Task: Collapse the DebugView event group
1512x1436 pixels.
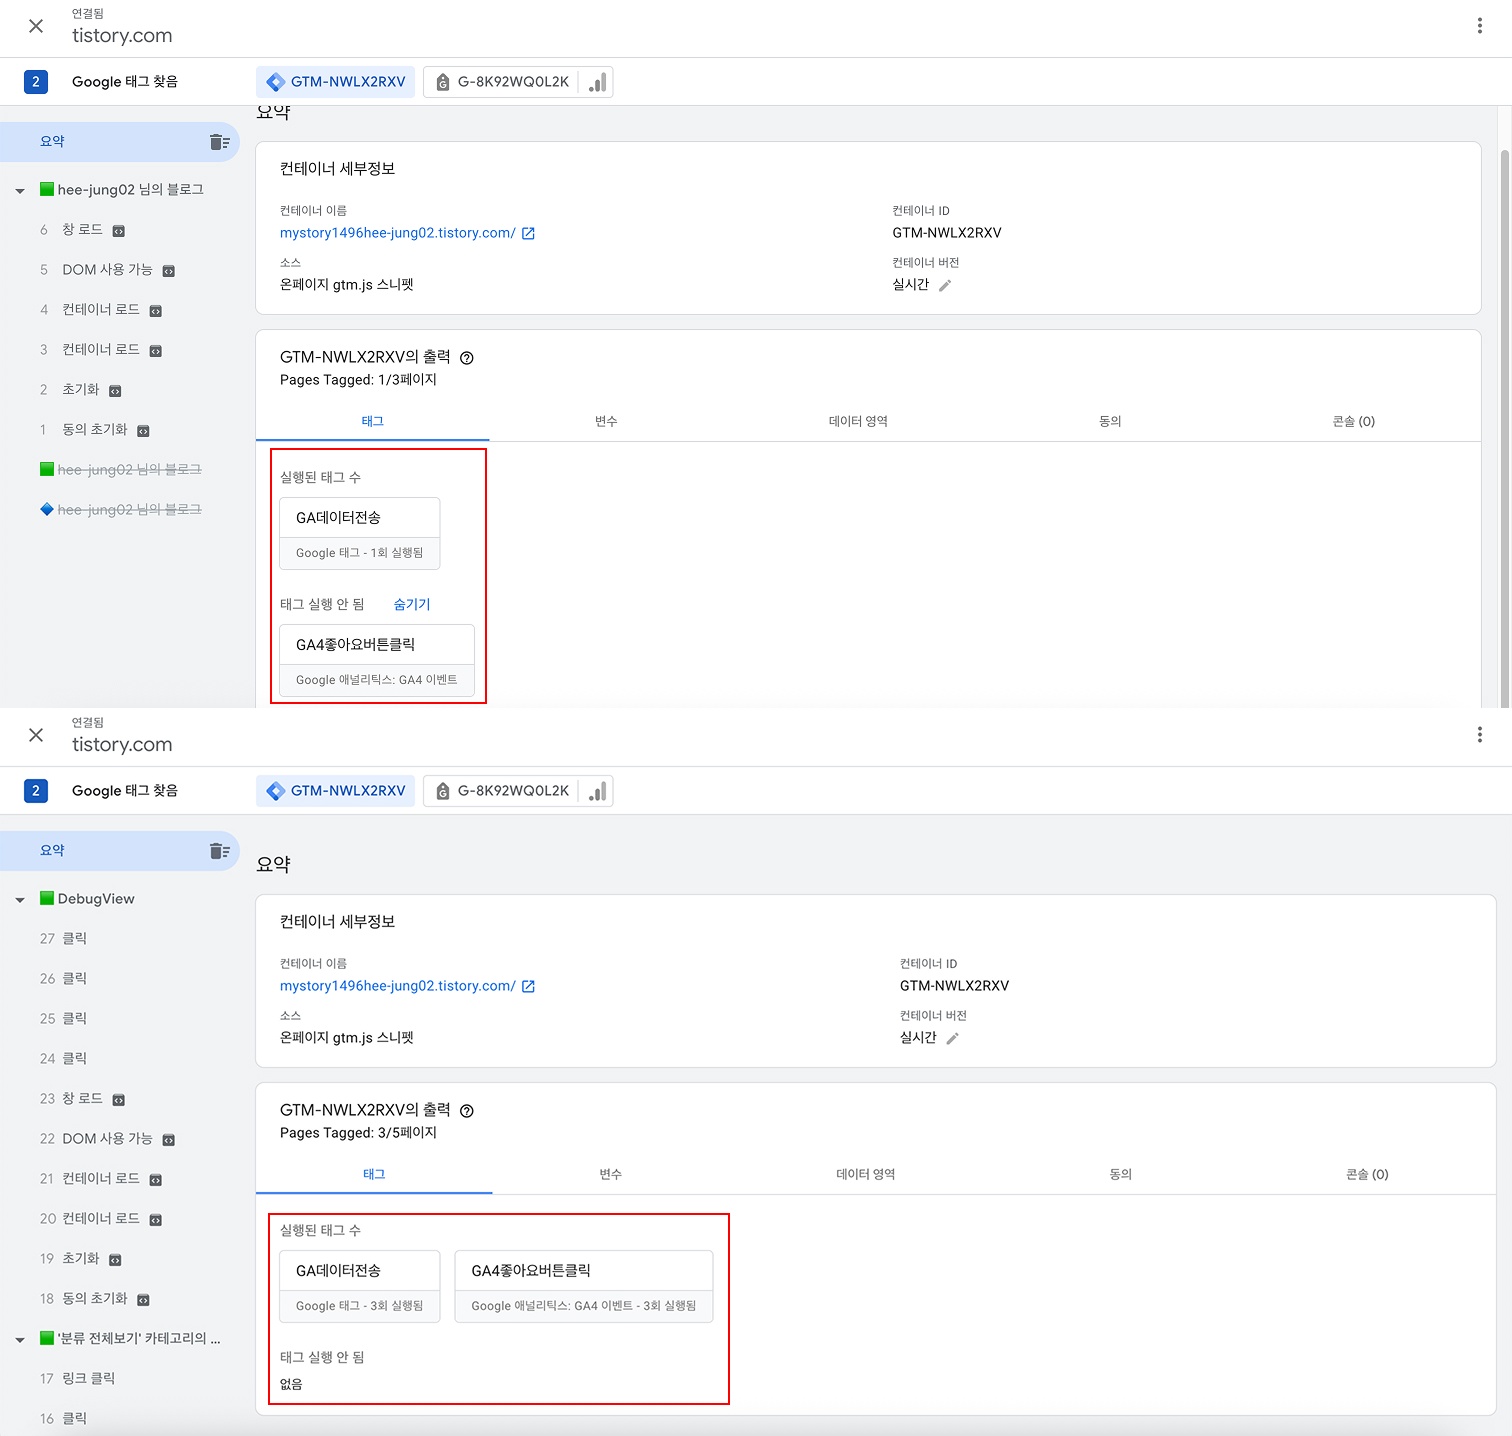Action: pyautogui.click(x=20, y=900)
